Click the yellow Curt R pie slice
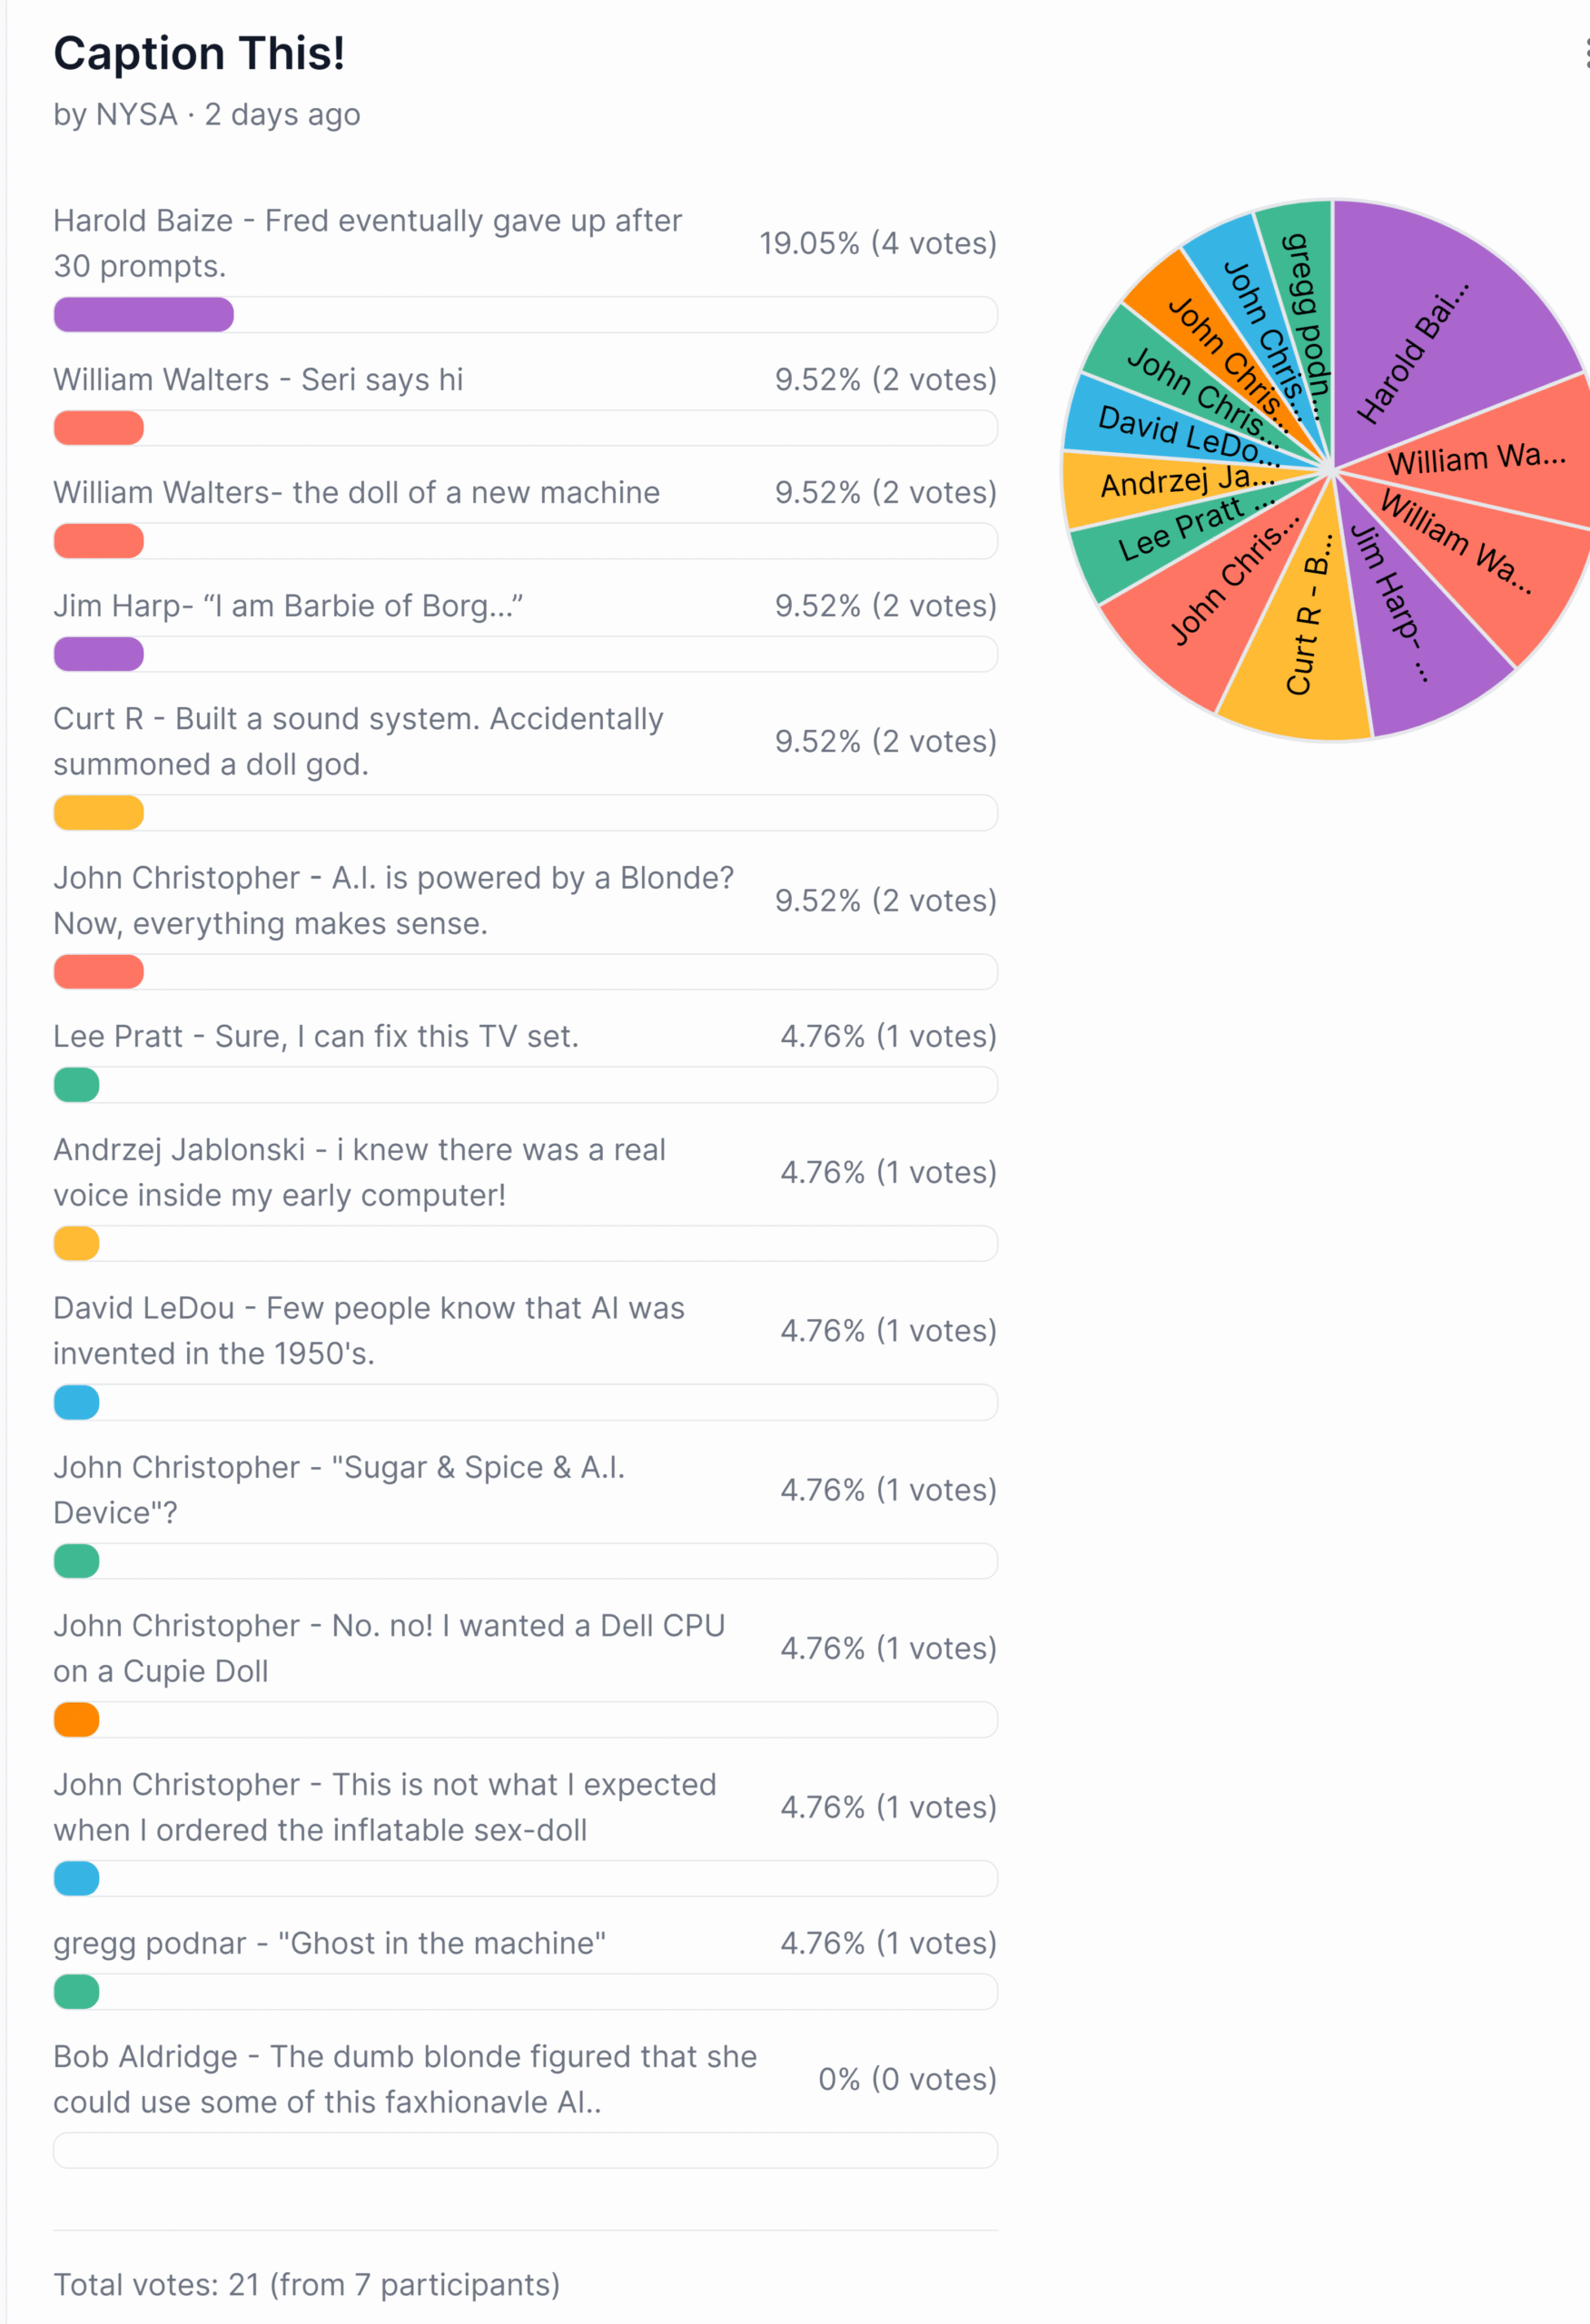The height and width of the screenshot is (2324, 1590). [x=1300, y=650]
